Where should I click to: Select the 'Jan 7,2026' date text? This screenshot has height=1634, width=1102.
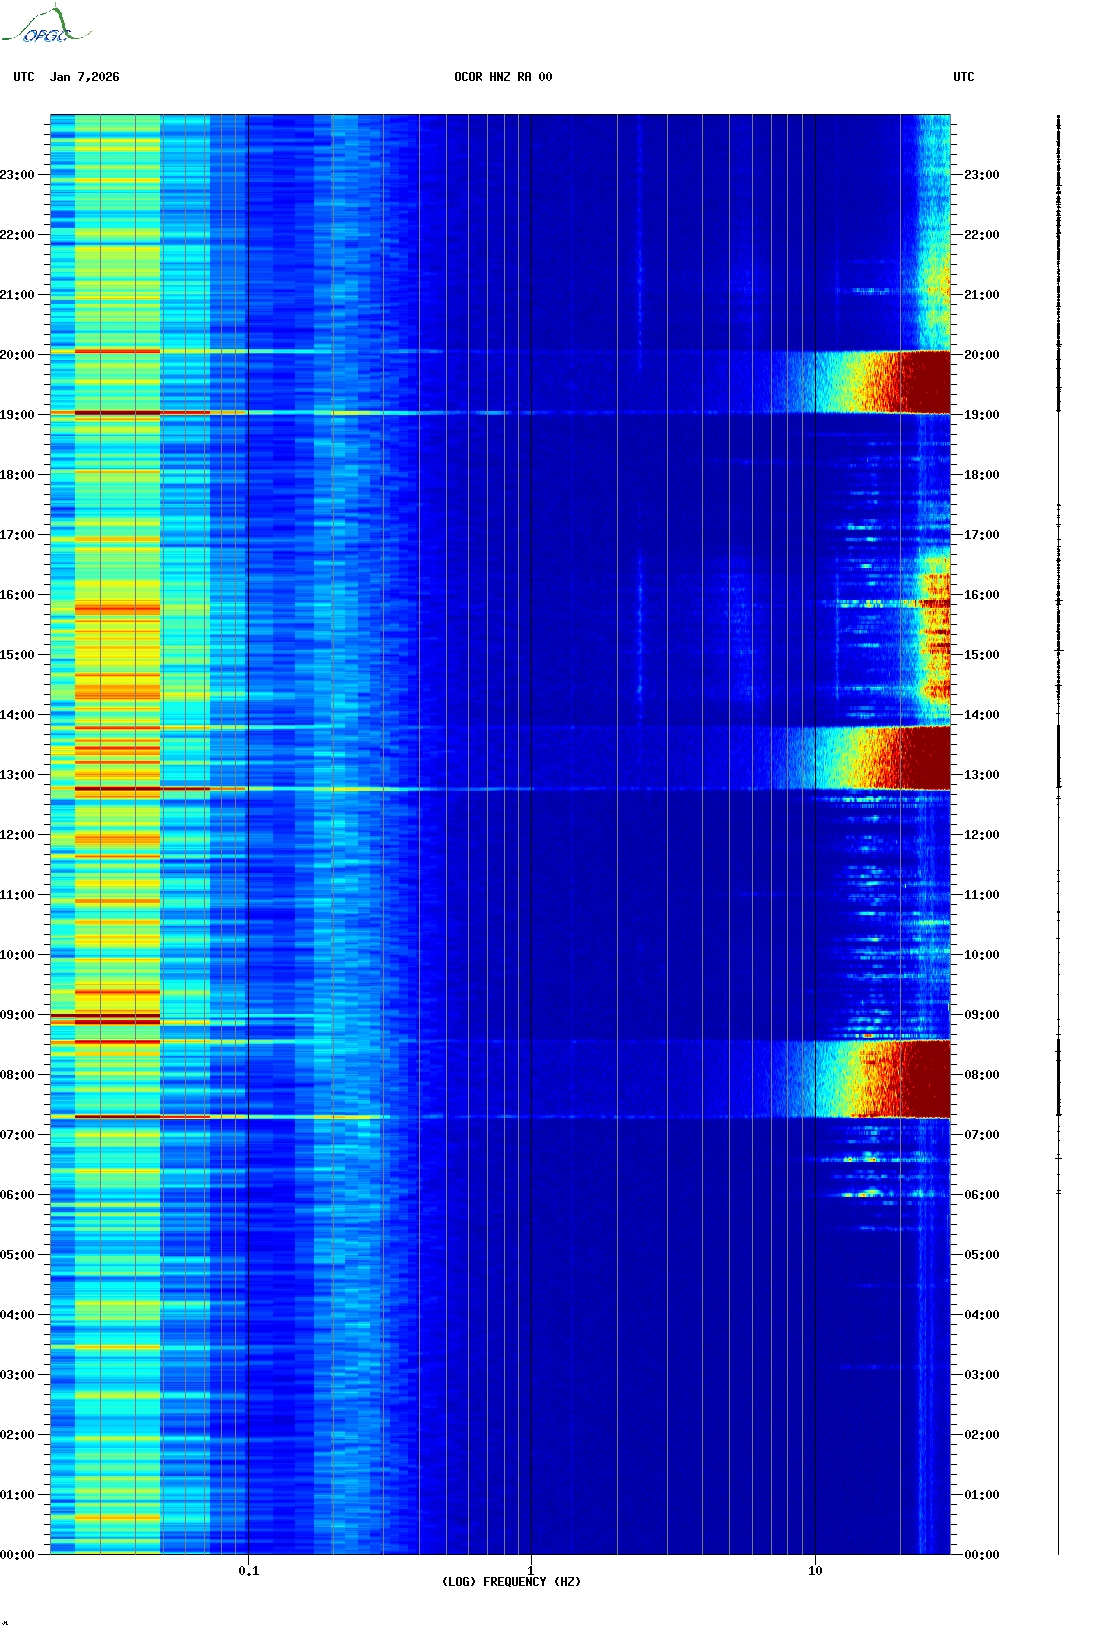point(85,77)
